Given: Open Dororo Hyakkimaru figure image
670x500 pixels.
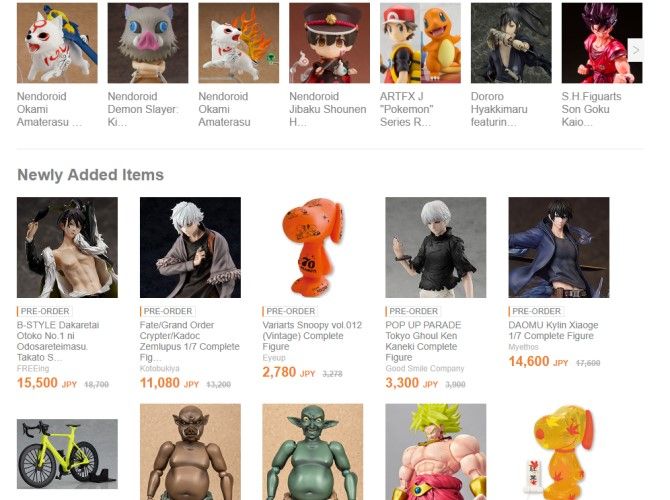Looking at the screenshot, I should [511, 43].
